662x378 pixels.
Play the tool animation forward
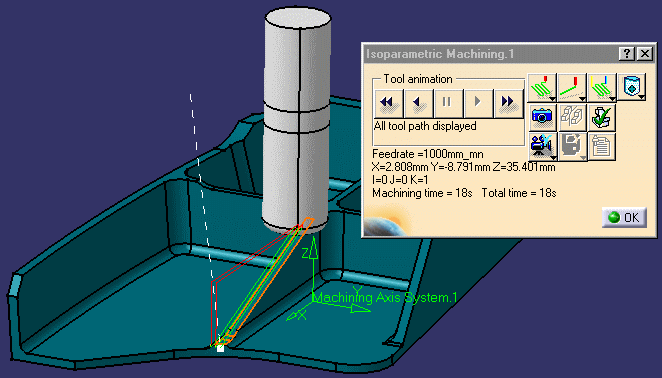478,103
